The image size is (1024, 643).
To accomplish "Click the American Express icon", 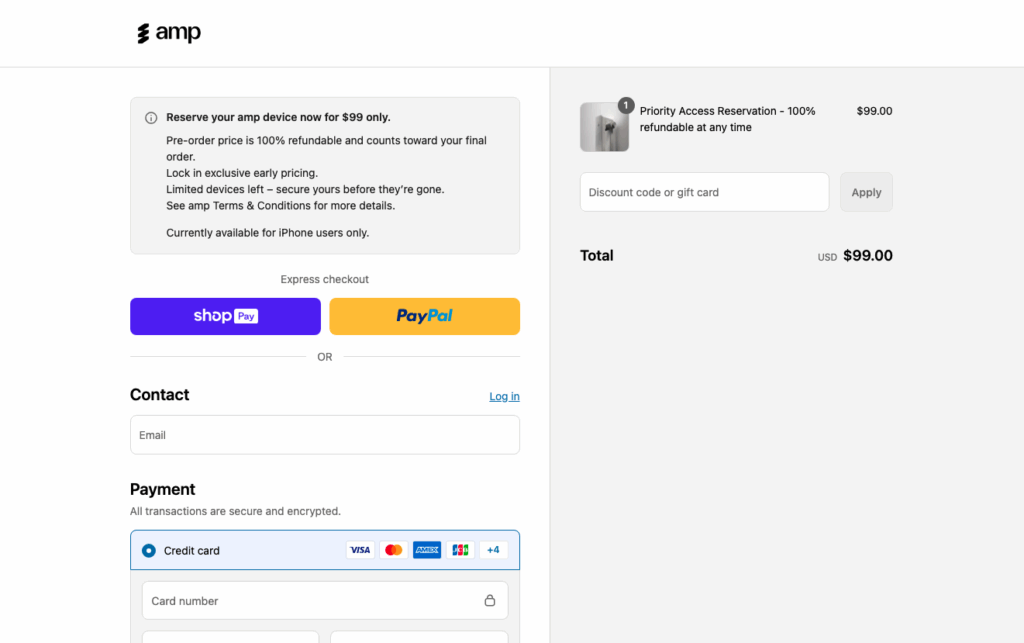I will pyautogui.click(x=427, y=550).
